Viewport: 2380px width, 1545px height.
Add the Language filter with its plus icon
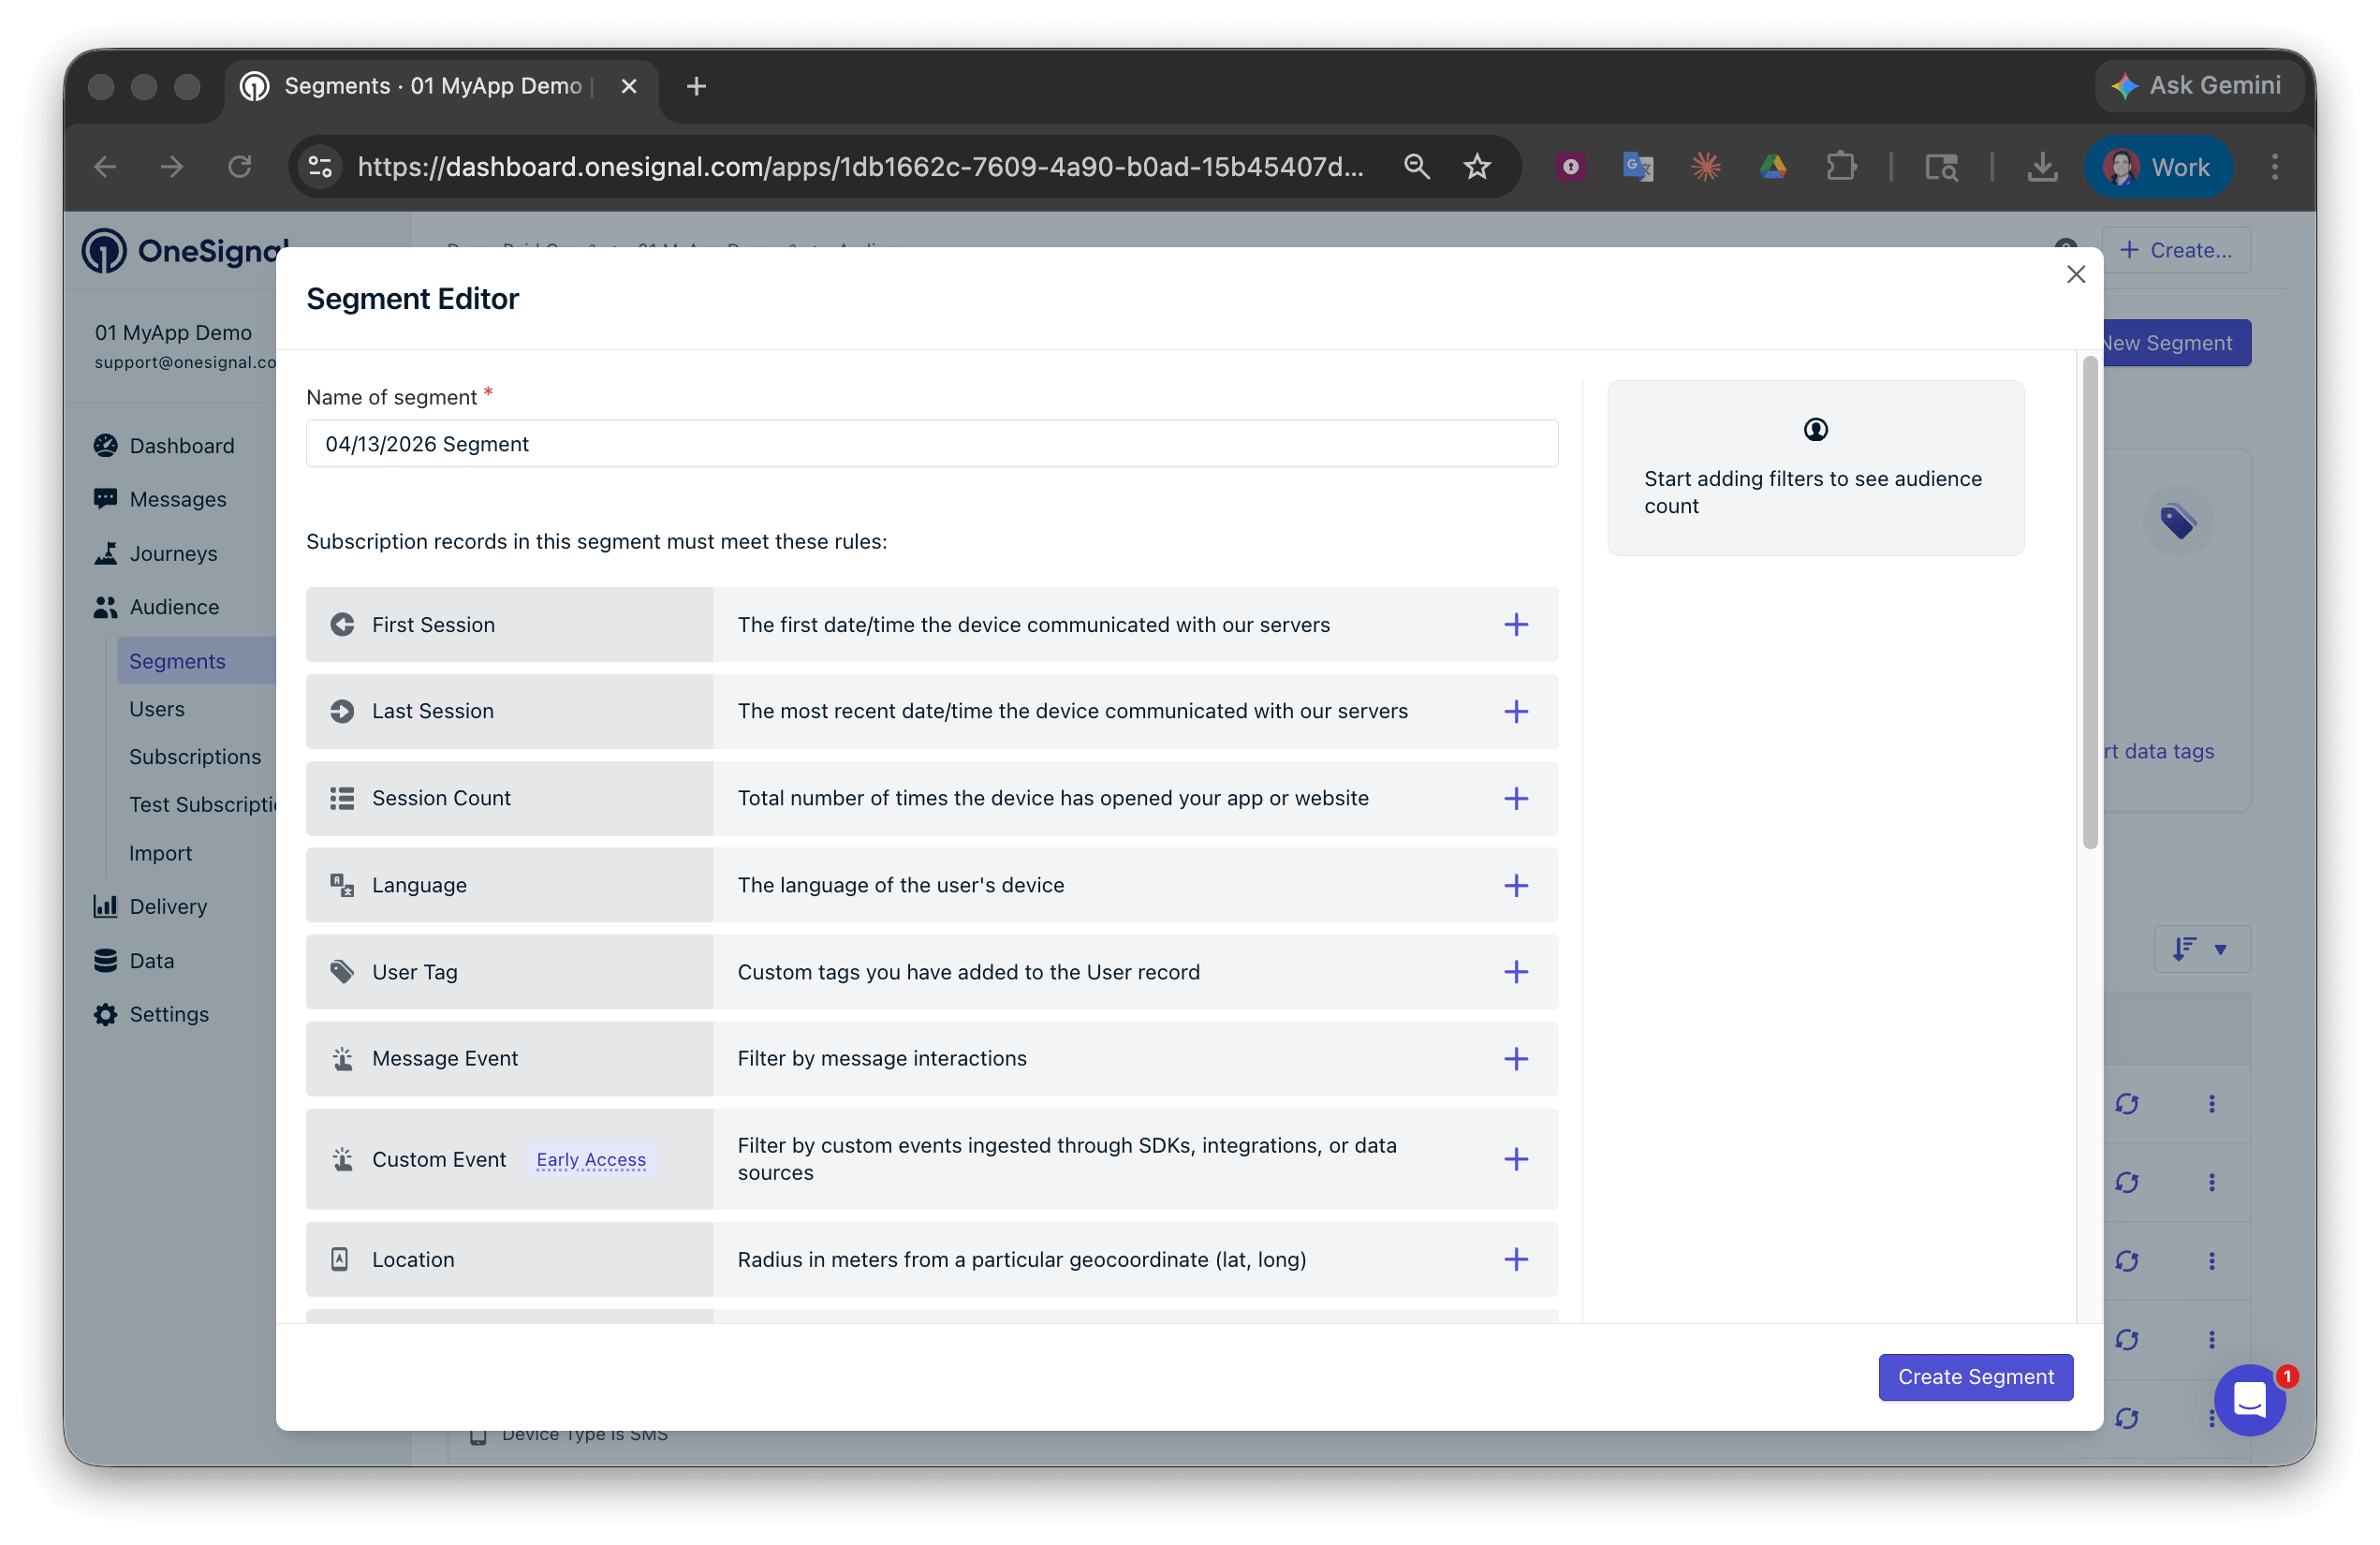pyautogui.click(x=1516, y=884)
